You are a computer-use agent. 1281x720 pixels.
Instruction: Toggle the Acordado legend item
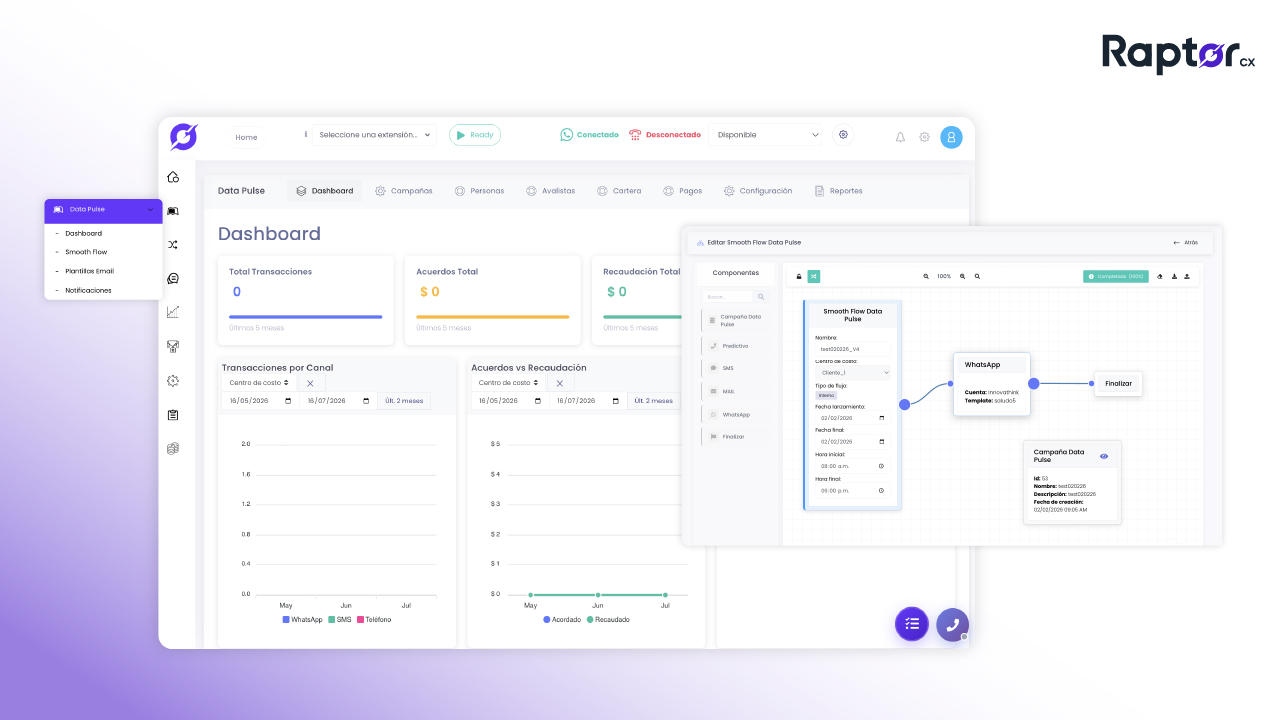(x=562, y=620)
